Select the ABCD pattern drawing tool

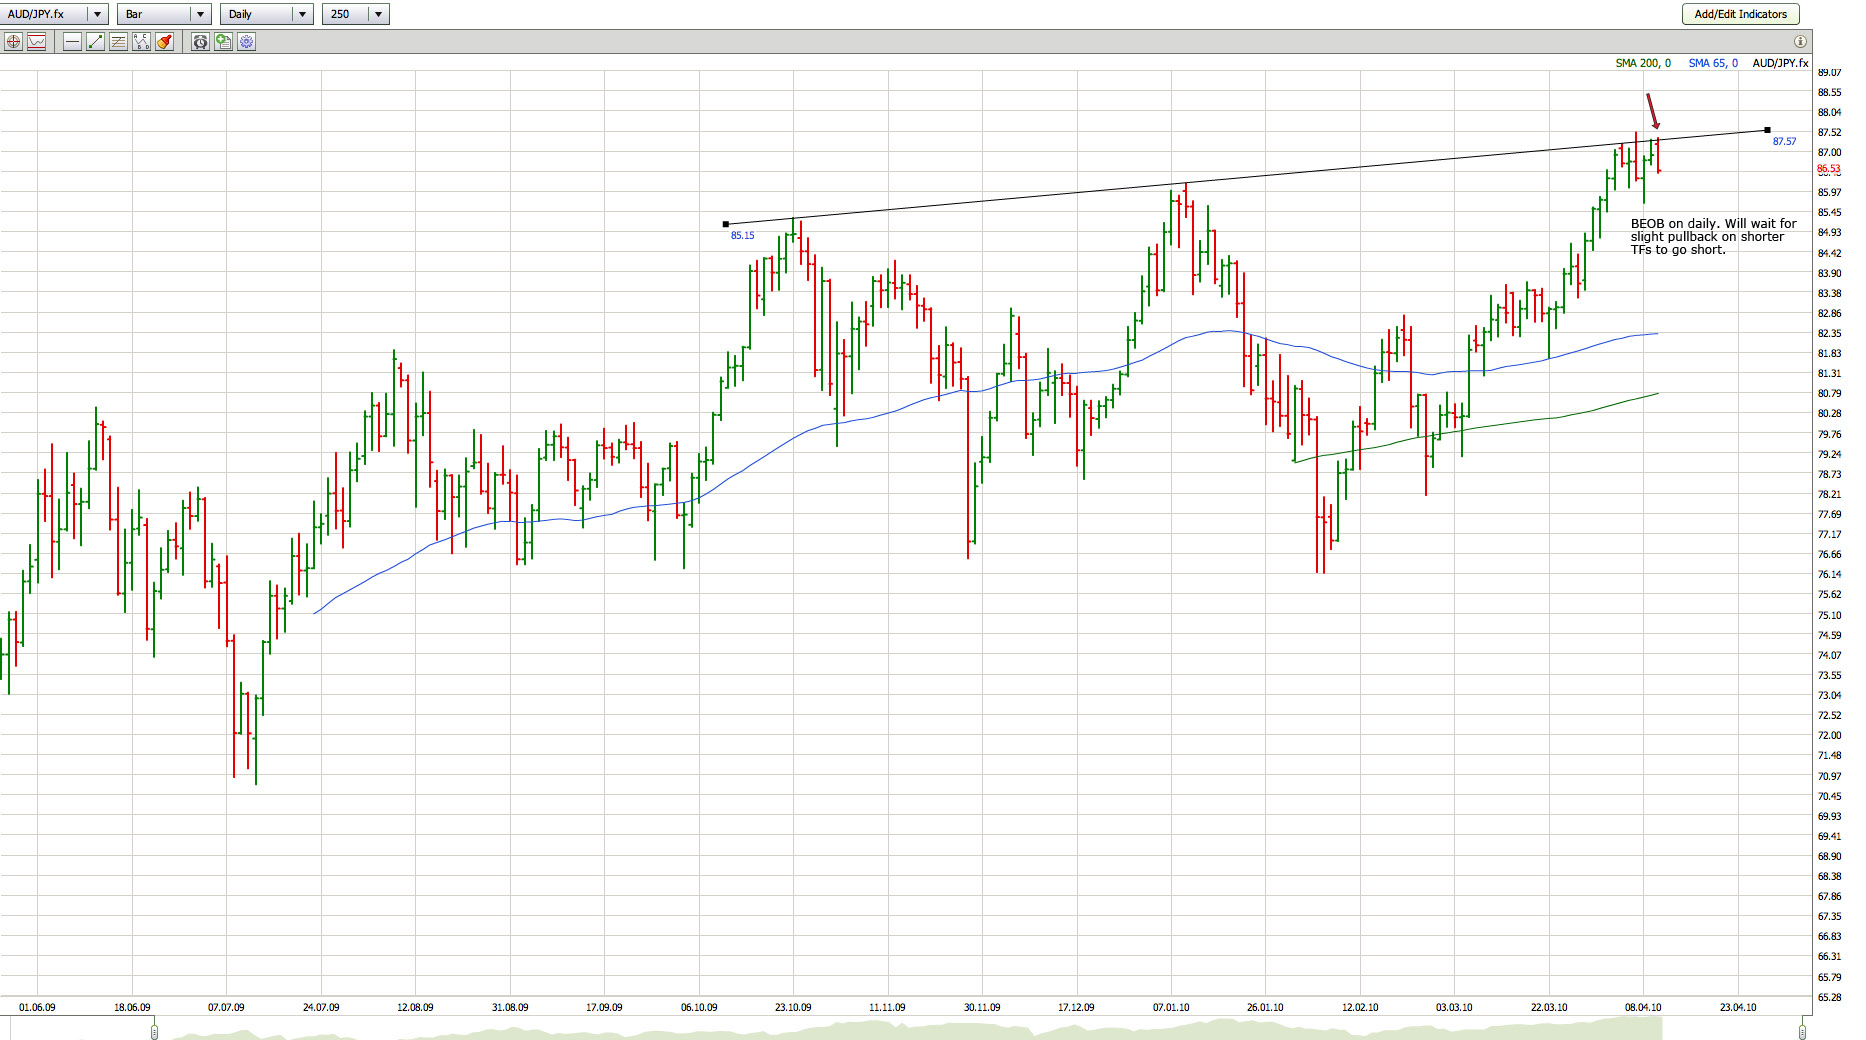pyautogui.click(x=141, y=42)
